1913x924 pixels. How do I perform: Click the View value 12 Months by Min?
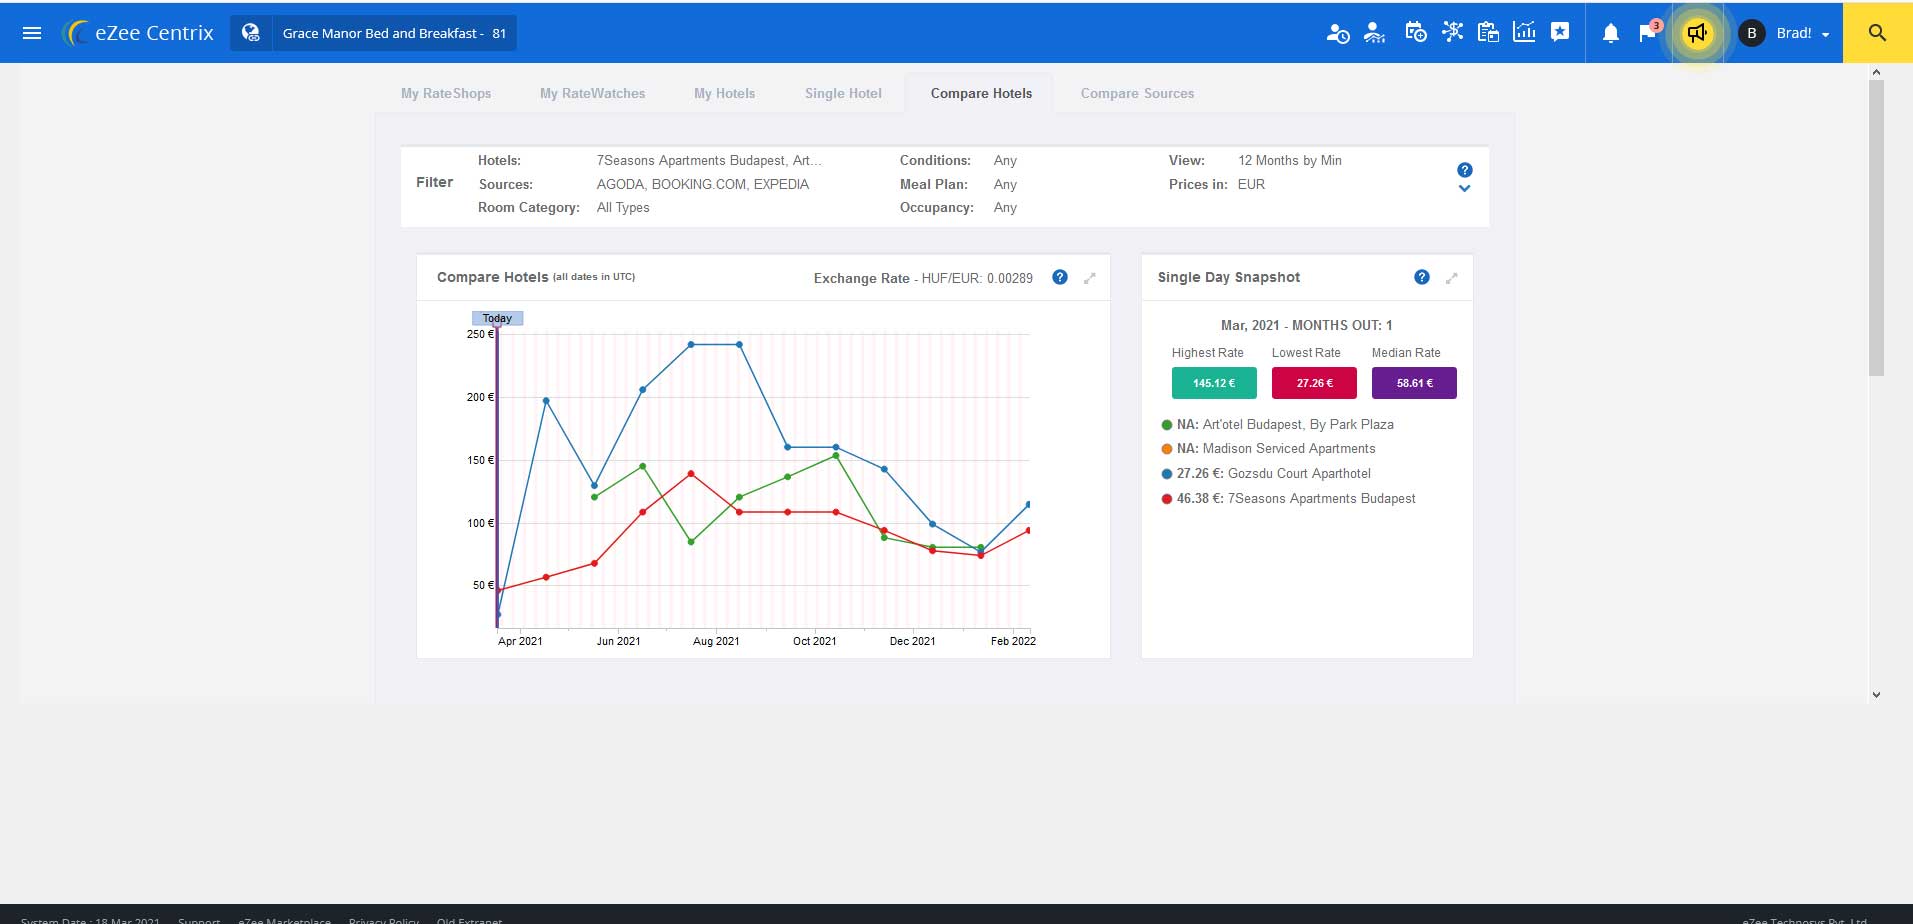pyautogui.click(x=1290, y=160)
